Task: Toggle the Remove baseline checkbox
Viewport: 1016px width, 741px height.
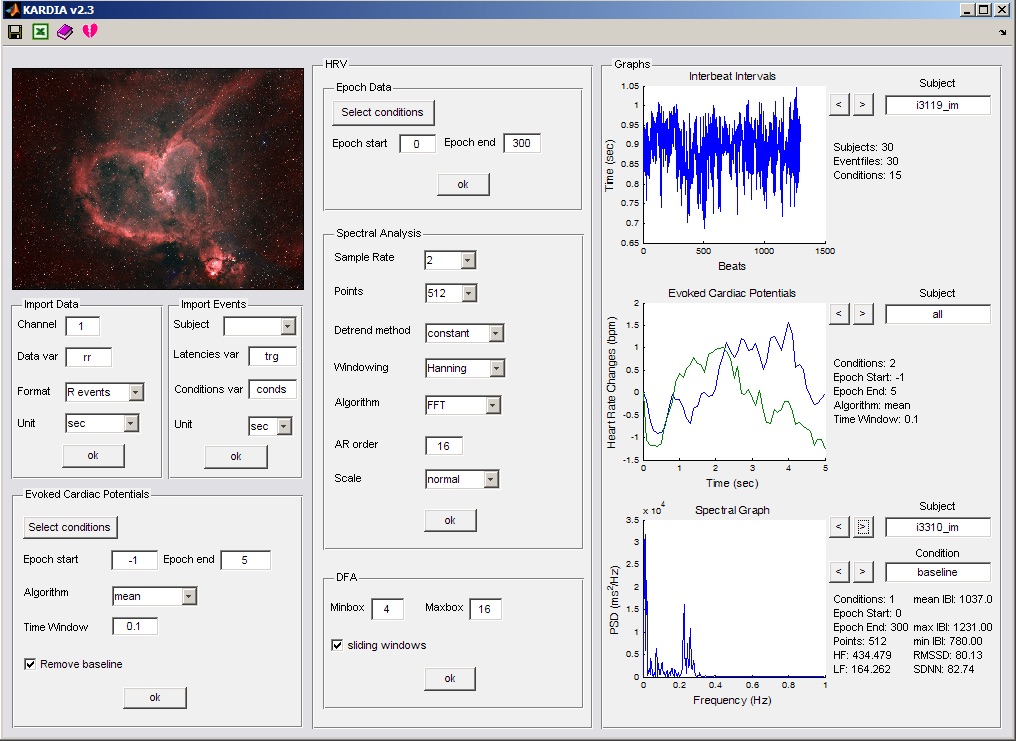Action: click(x=30, y=664)
